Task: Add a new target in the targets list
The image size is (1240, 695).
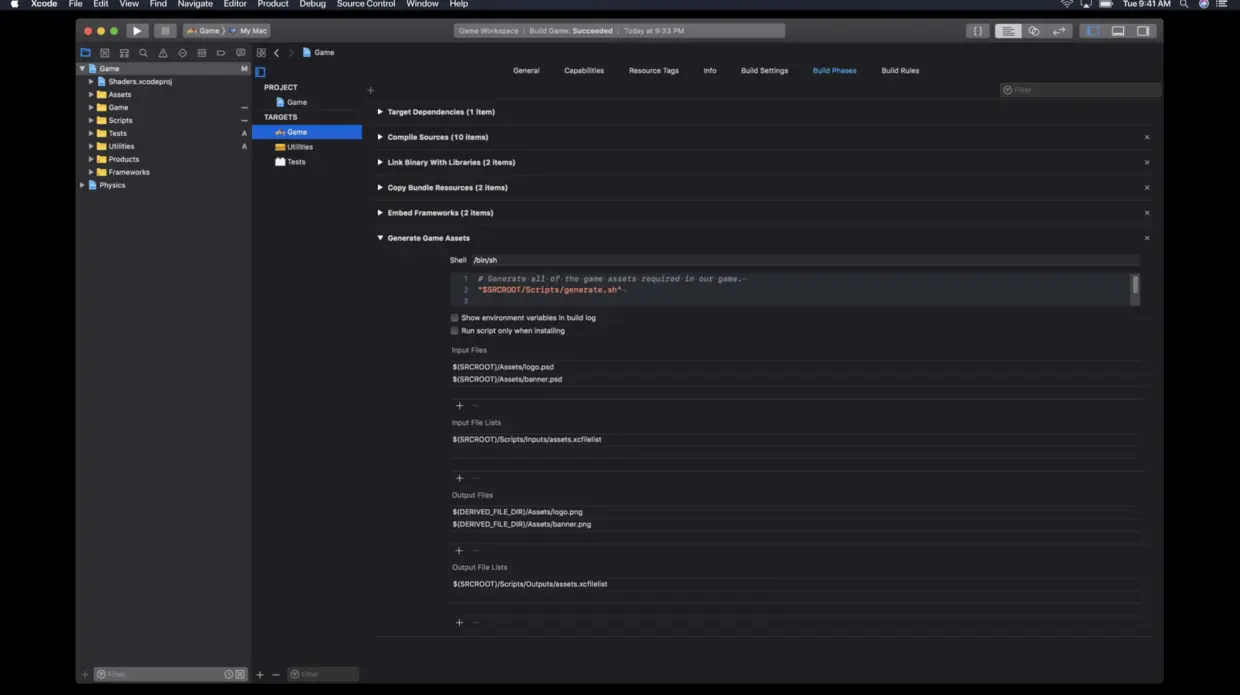Action: 260,674
